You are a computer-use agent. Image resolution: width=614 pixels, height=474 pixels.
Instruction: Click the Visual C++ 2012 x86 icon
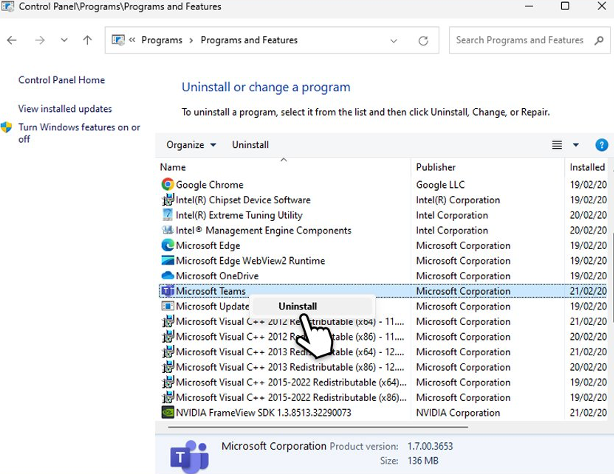click(x=168, y=337)
